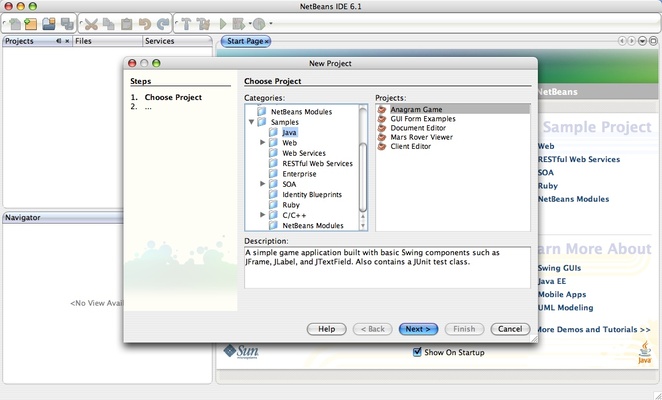
Task: Click the < Back button
Action: pyautogui.click(x=372, y=329)
